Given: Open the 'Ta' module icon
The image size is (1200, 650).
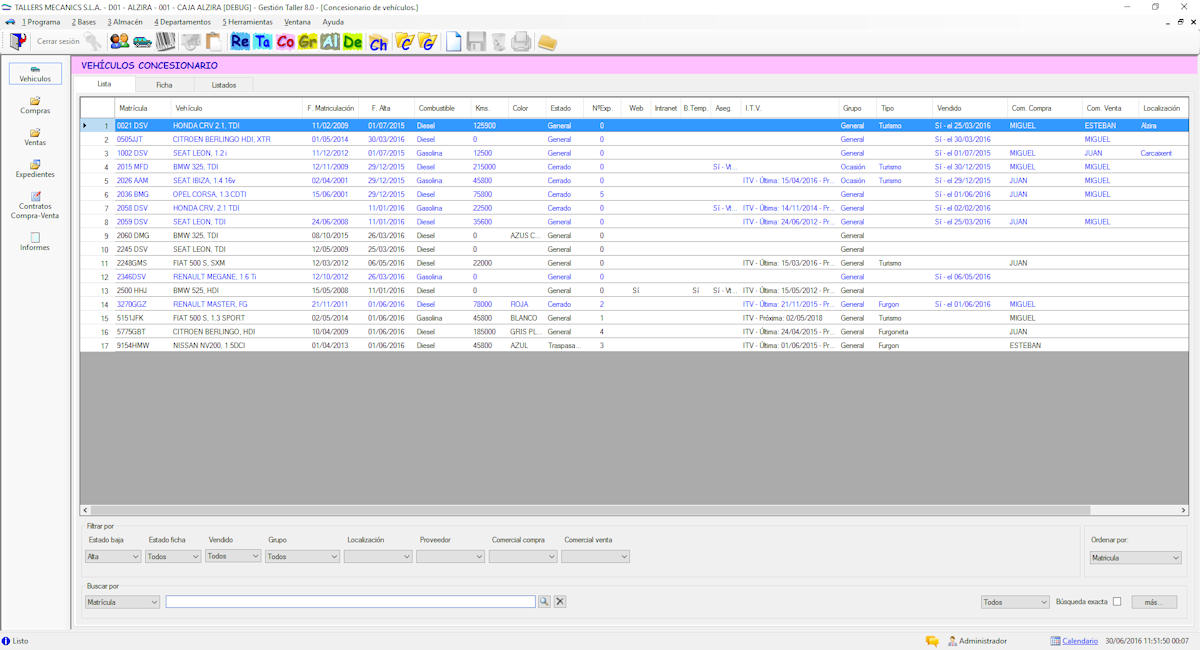Looking at the screenshot, I should (263, 41).
